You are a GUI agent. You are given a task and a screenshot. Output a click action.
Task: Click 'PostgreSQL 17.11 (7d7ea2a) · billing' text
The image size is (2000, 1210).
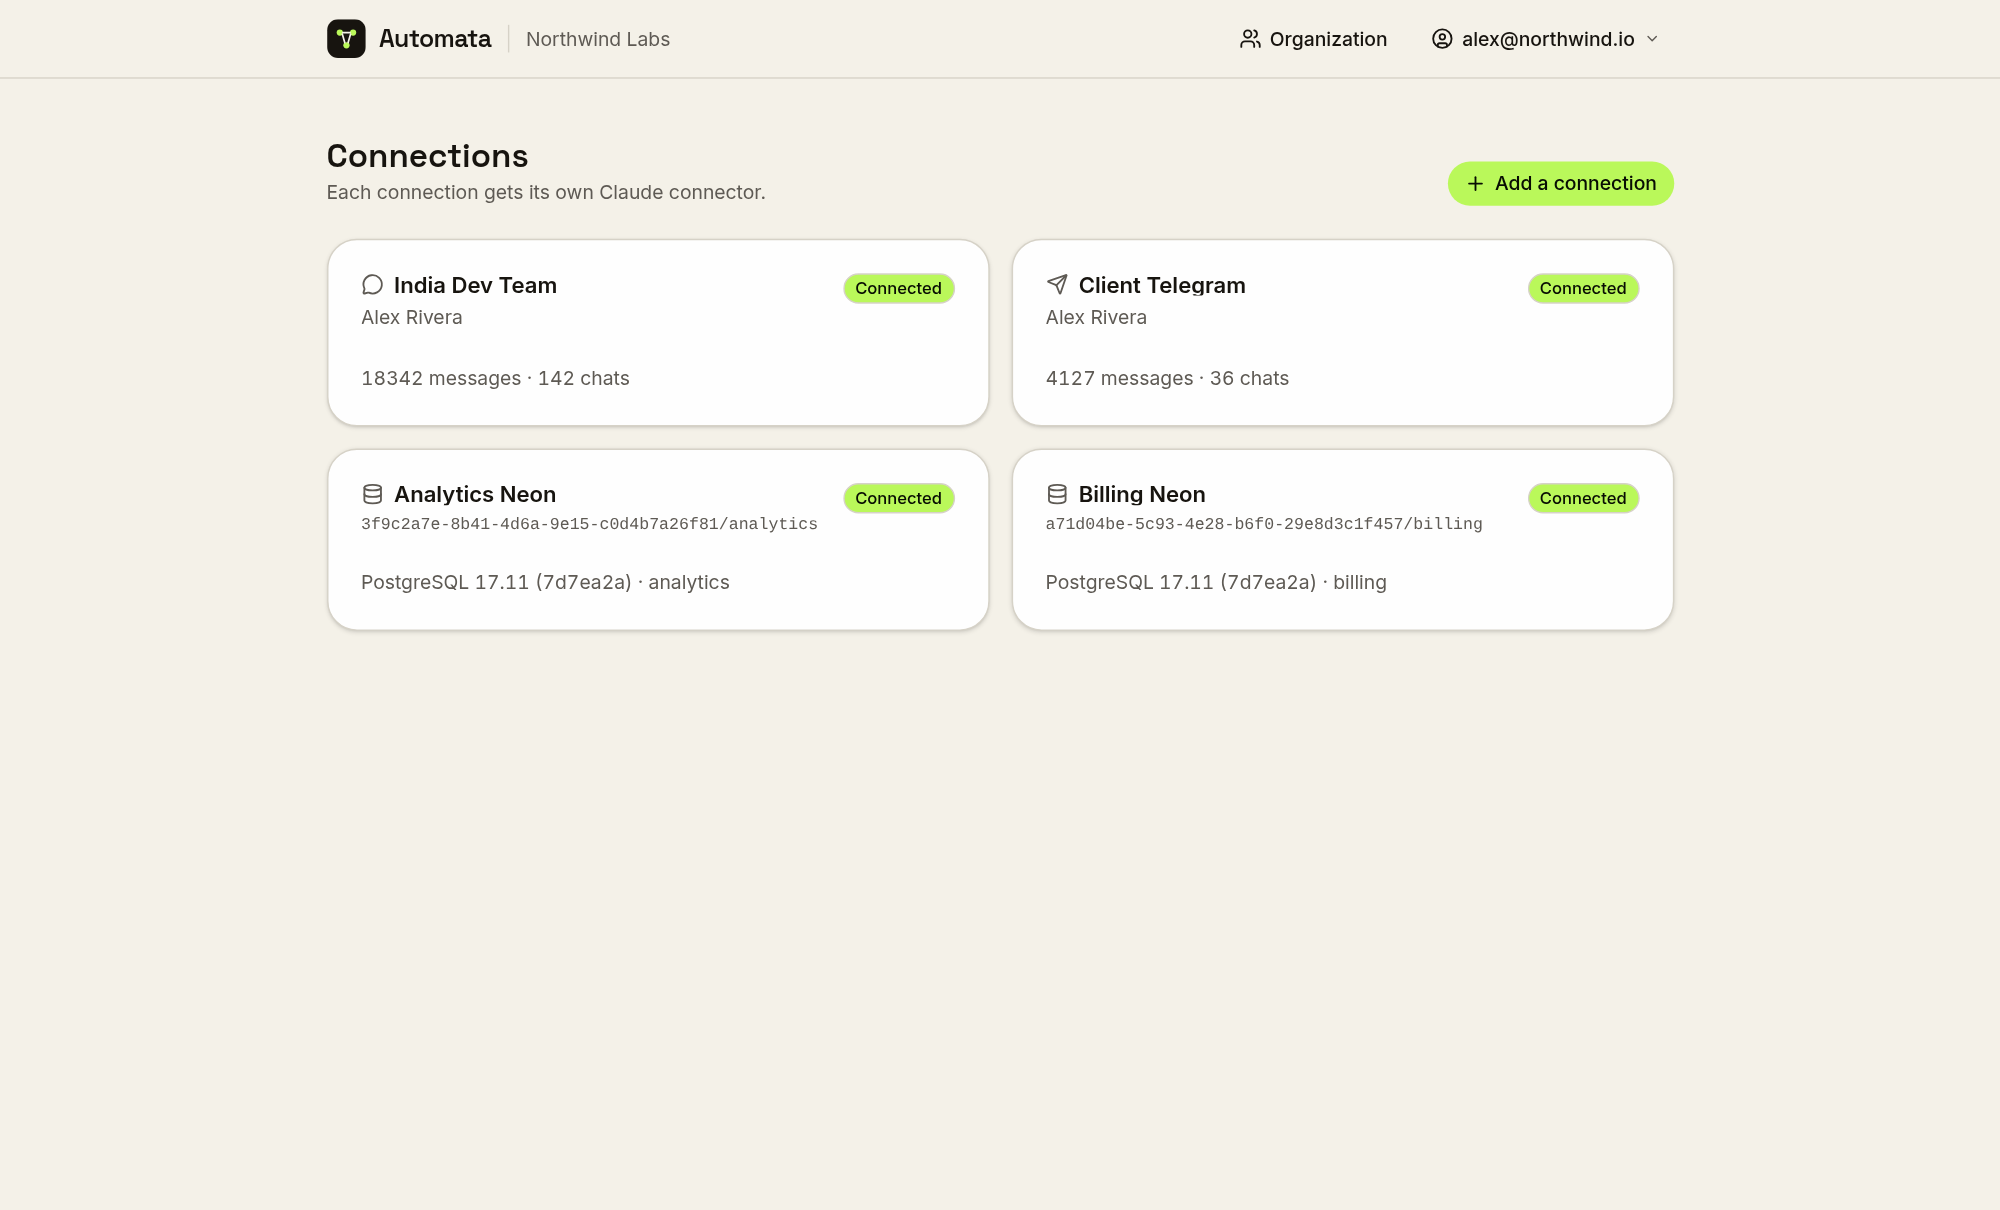tap(1216, 582)
